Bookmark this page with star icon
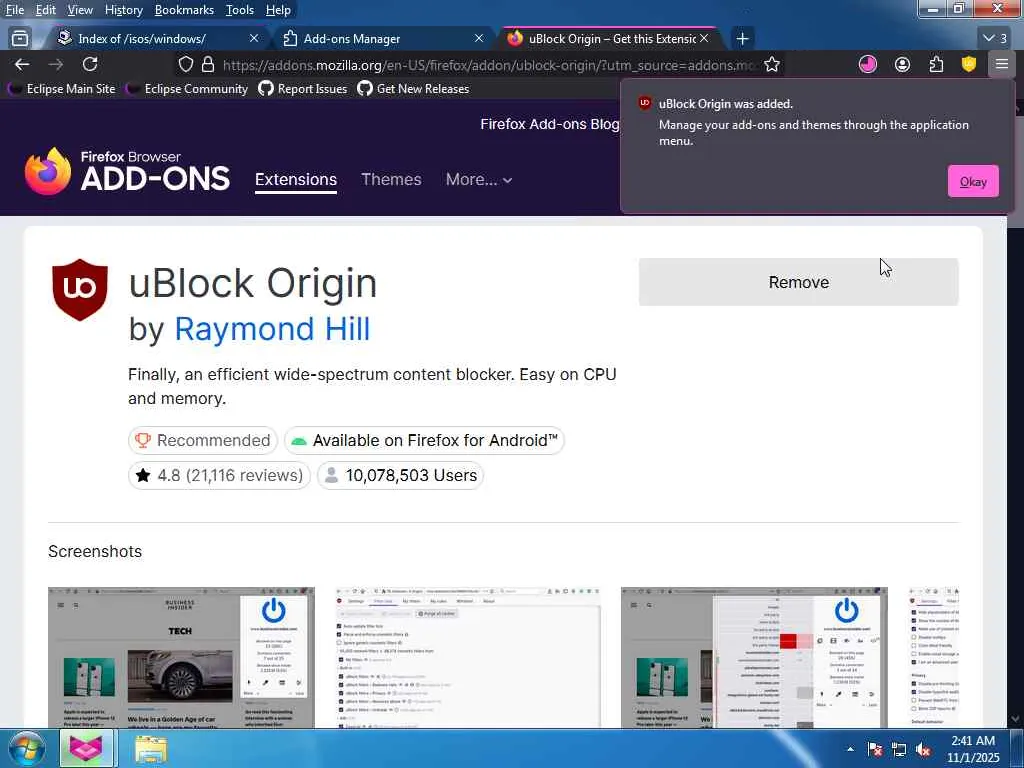The width and height of the screenshot is (1024, 768). tap(772, 64)
